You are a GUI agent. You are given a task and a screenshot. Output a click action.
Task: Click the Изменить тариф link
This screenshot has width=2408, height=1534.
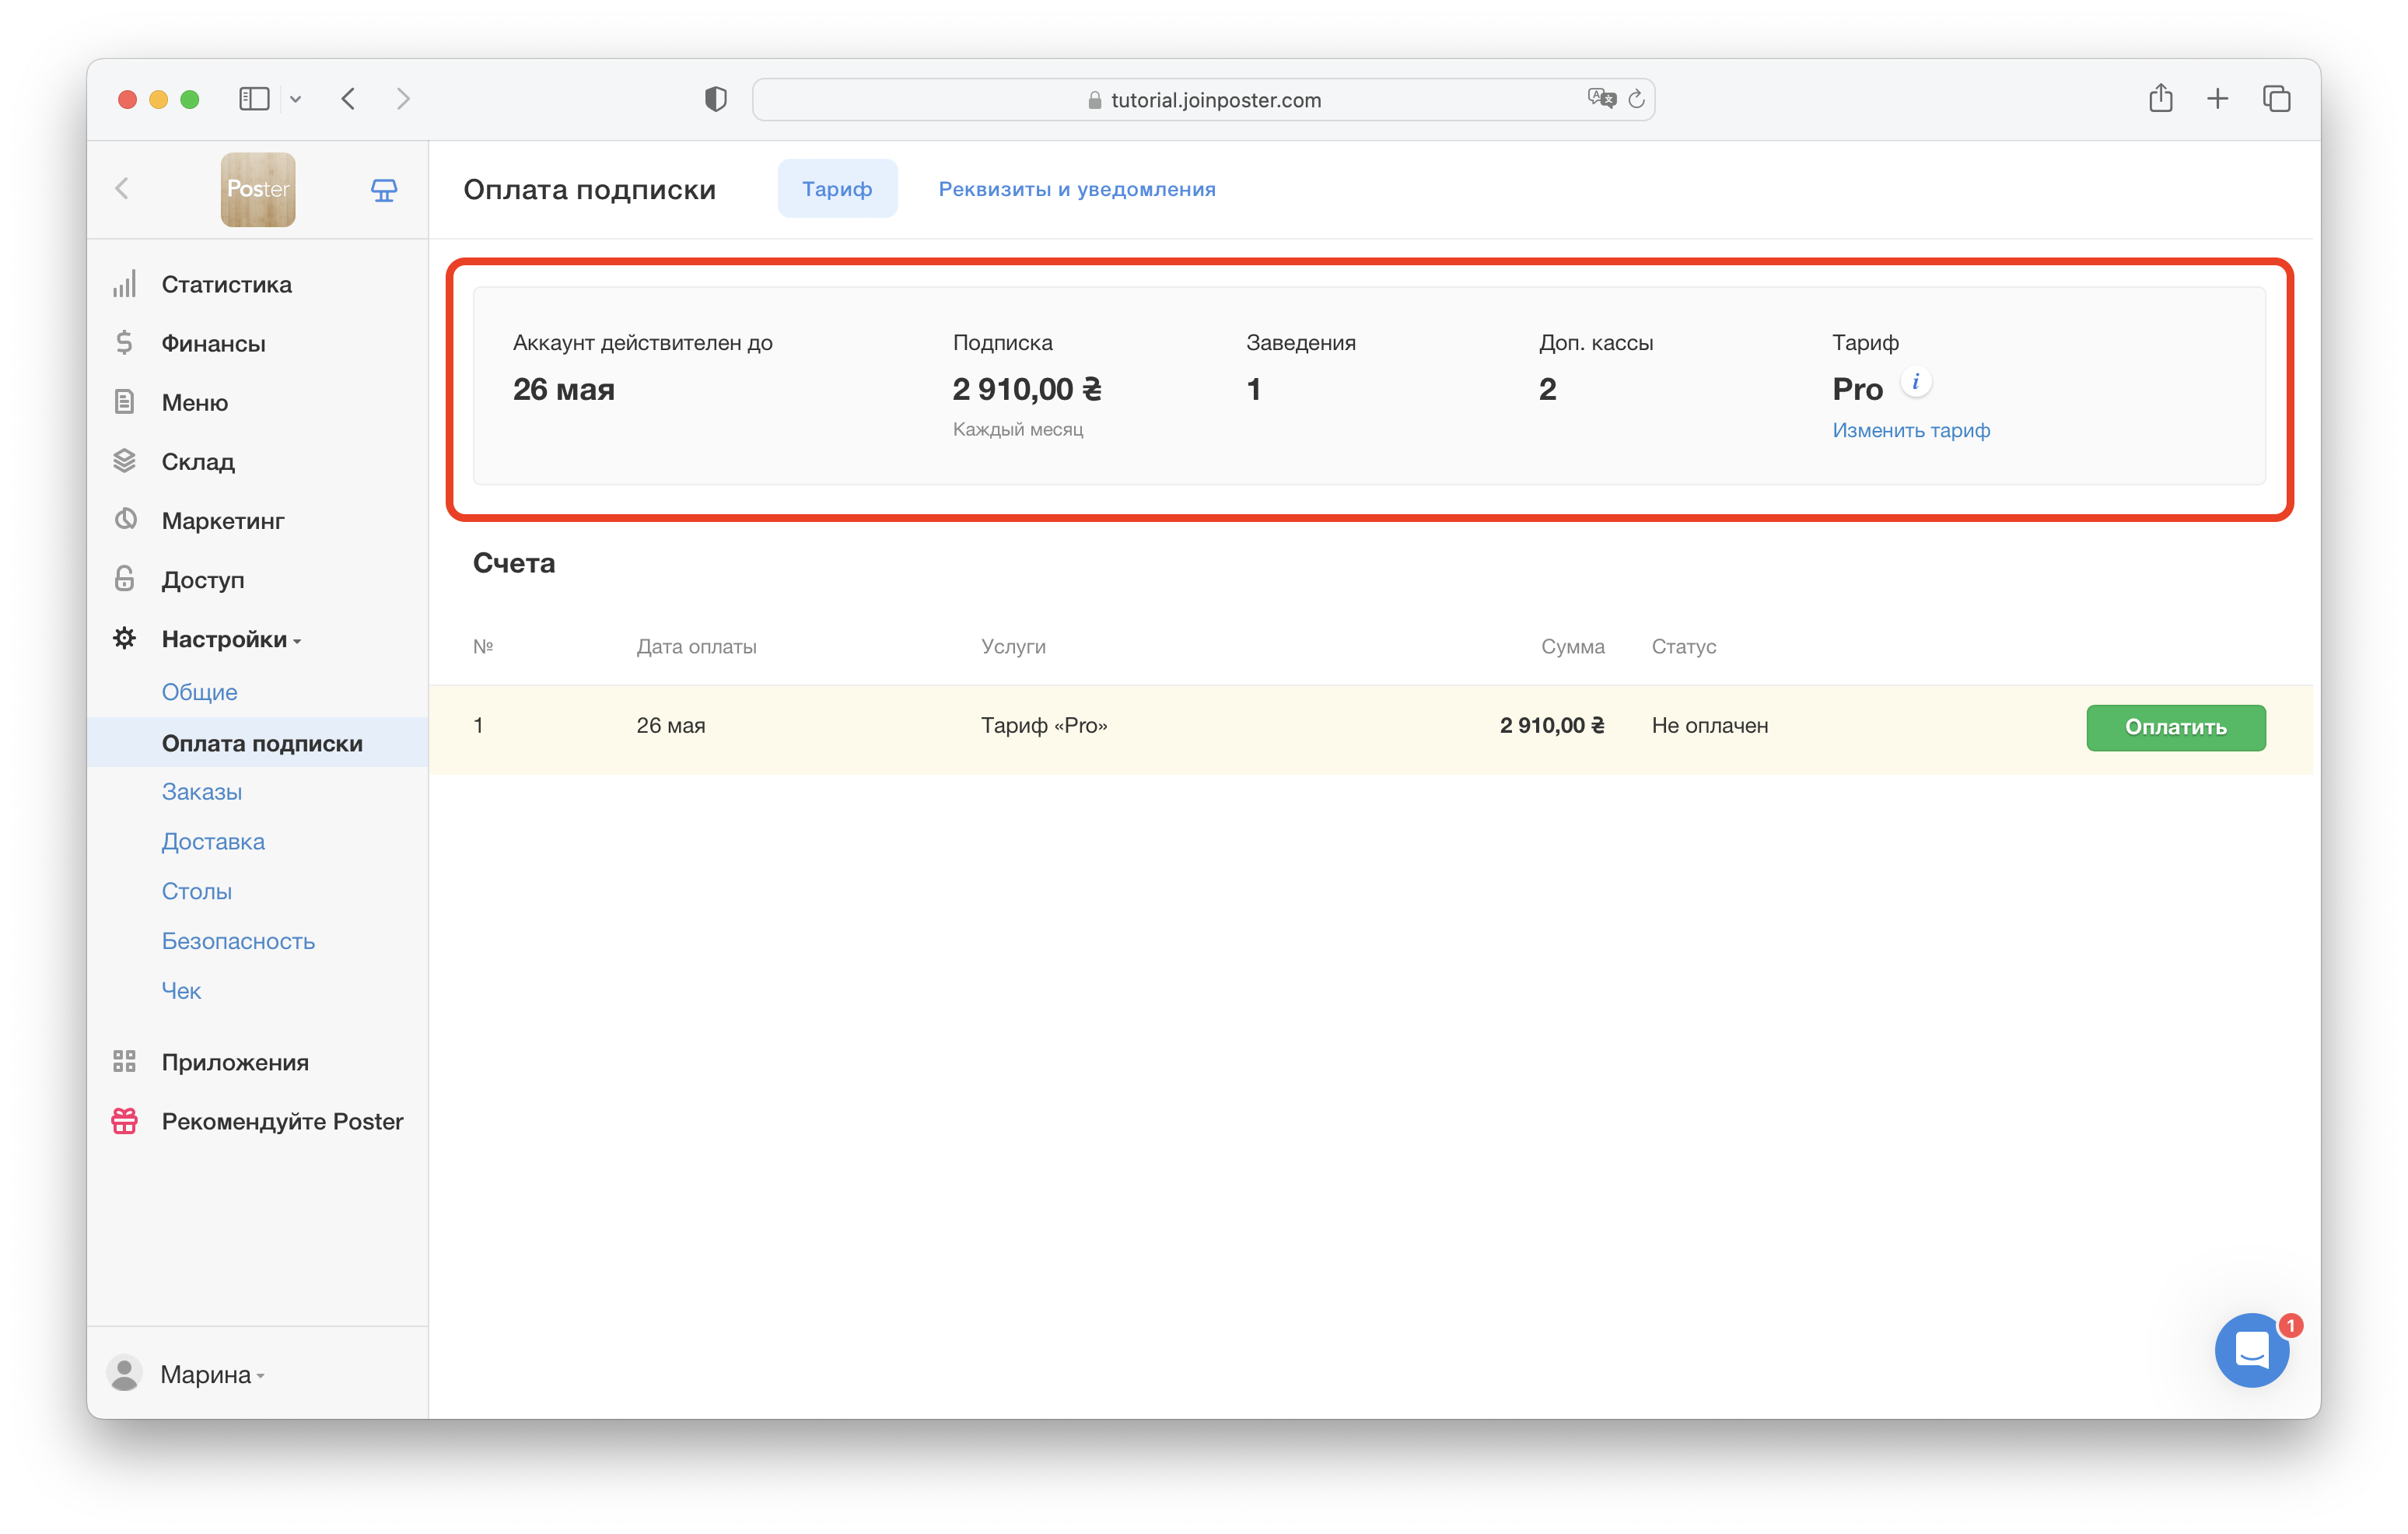(x=1910, y=430)
